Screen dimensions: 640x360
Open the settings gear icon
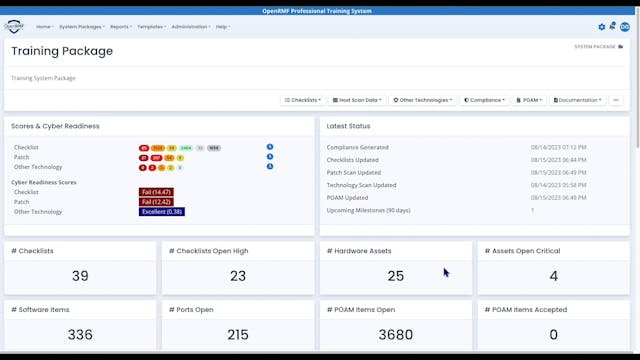tap(602, 27)
